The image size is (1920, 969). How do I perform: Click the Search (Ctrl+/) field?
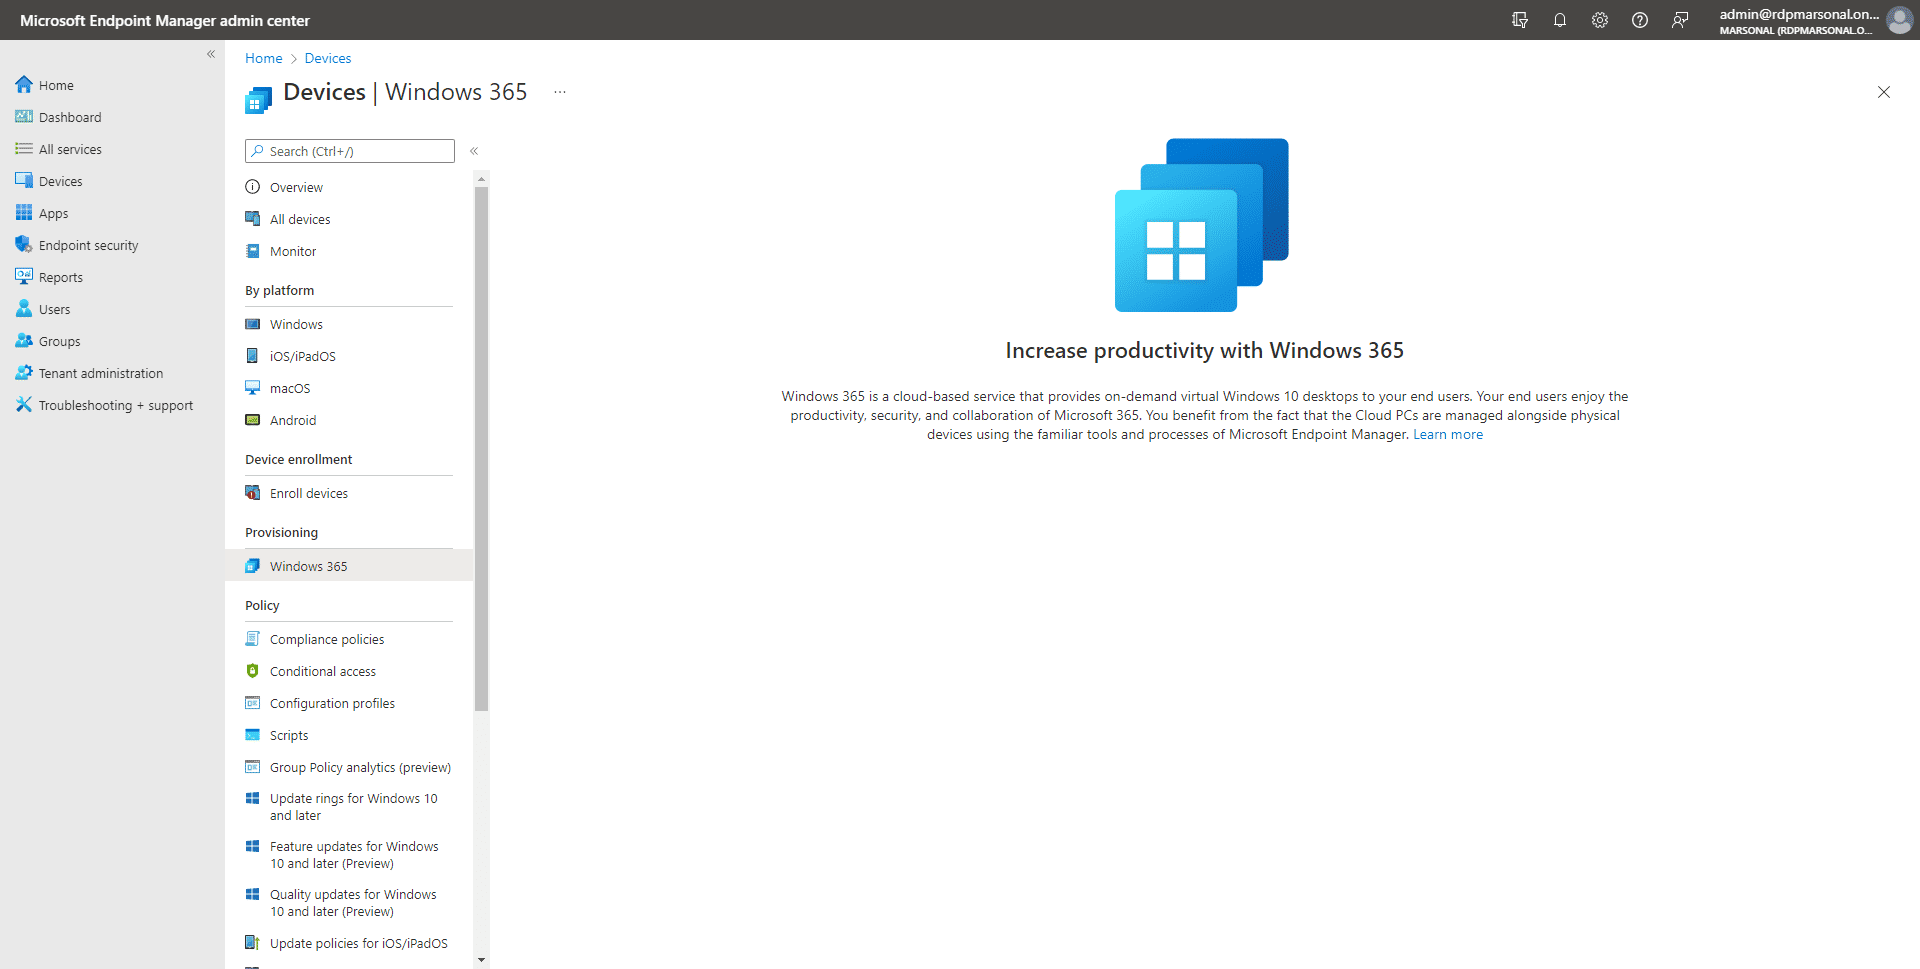[350, 151]
